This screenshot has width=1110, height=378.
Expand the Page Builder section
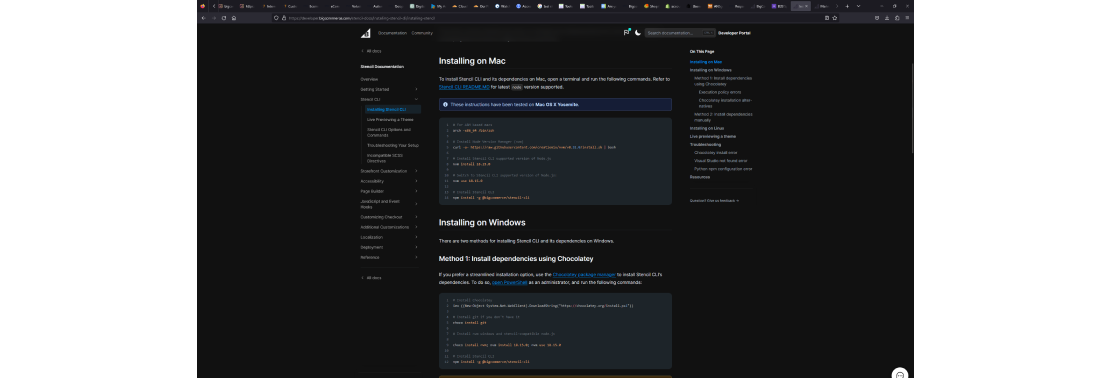[x=389, y=191]
